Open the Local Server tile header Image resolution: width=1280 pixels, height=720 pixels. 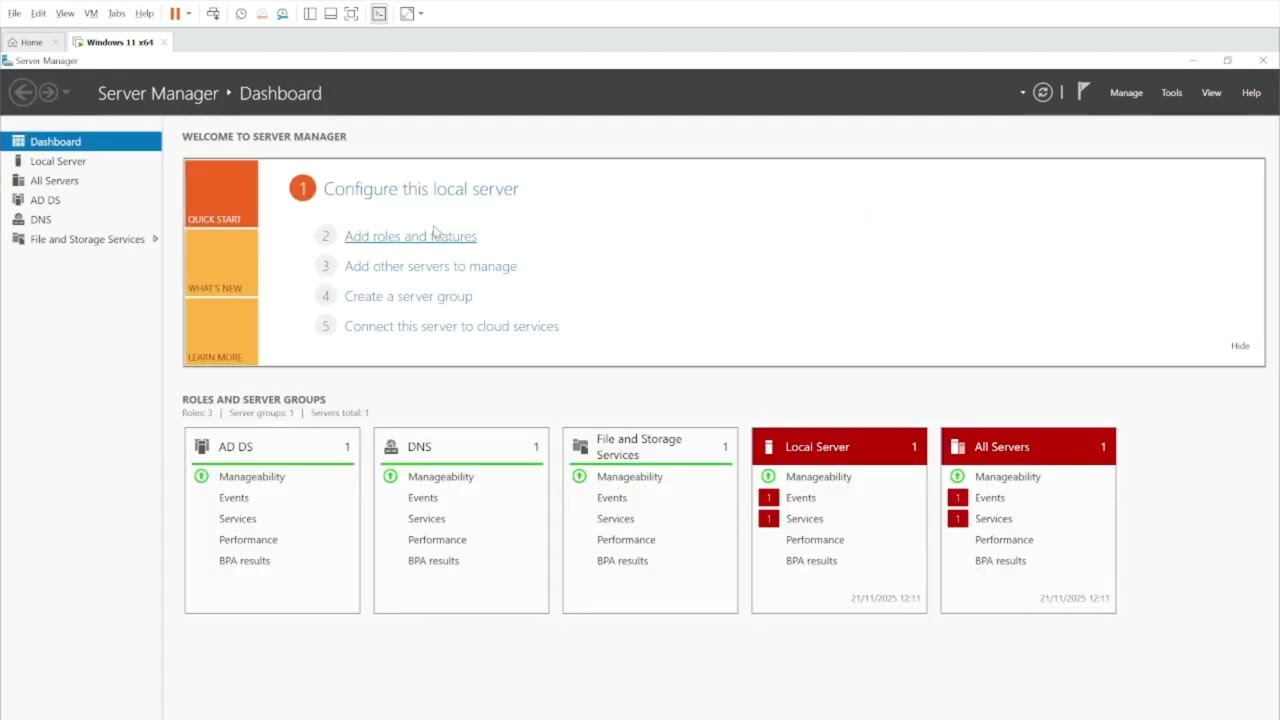click(839, 447)
